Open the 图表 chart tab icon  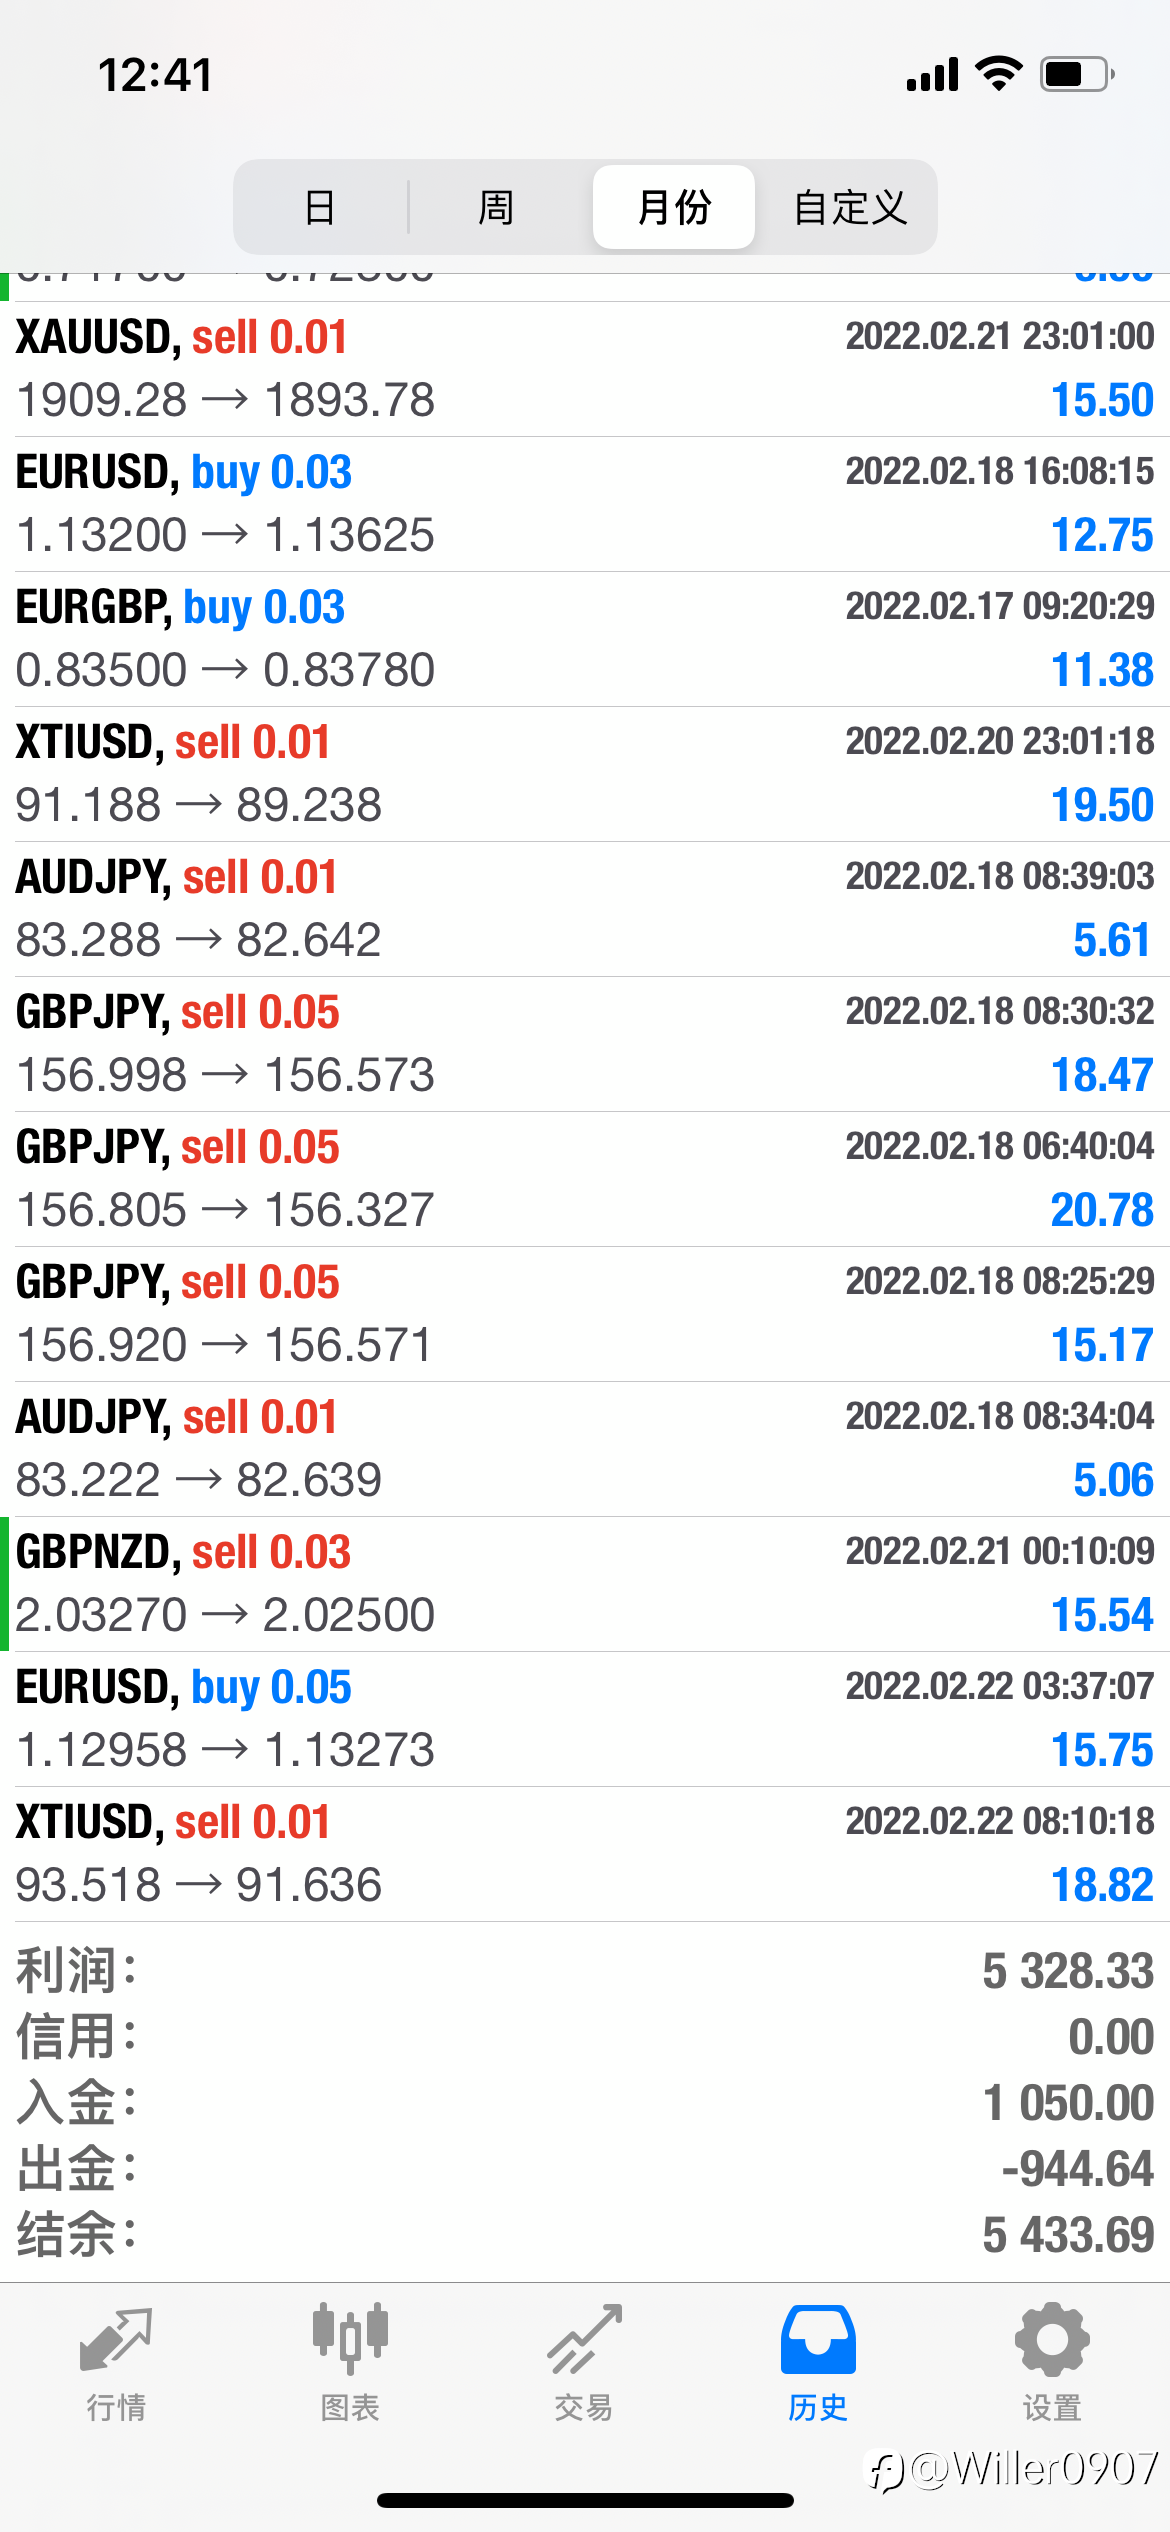350,2339
